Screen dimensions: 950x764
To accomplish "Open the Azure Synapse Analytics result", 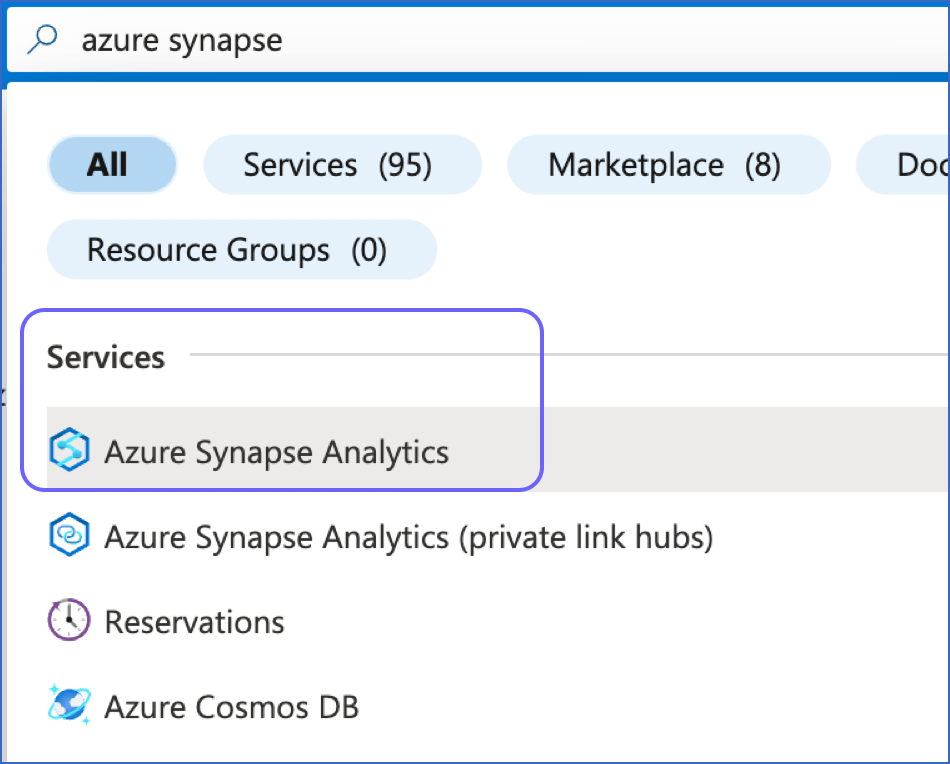I will click(277, 452).
